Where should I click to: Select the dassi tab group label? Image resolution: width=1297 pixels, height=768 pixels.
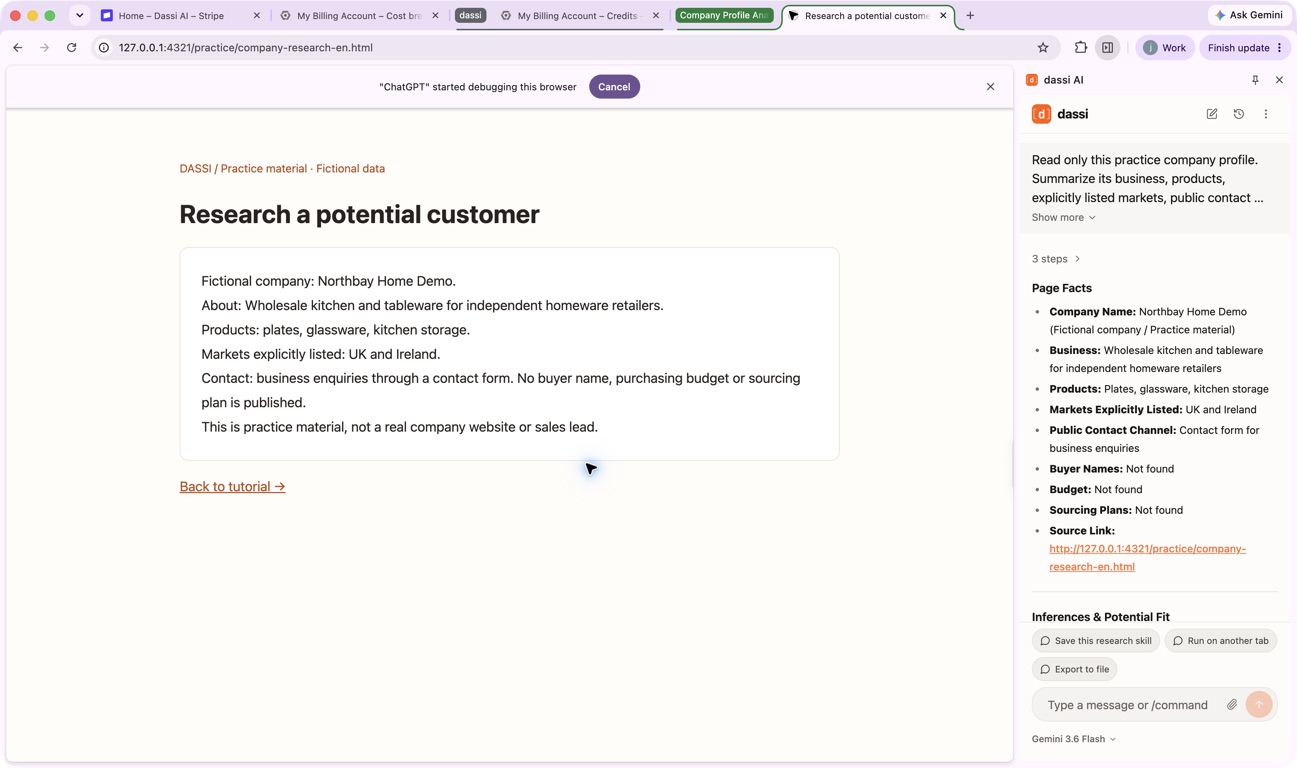pyautogui.click(x=471, y=15)
